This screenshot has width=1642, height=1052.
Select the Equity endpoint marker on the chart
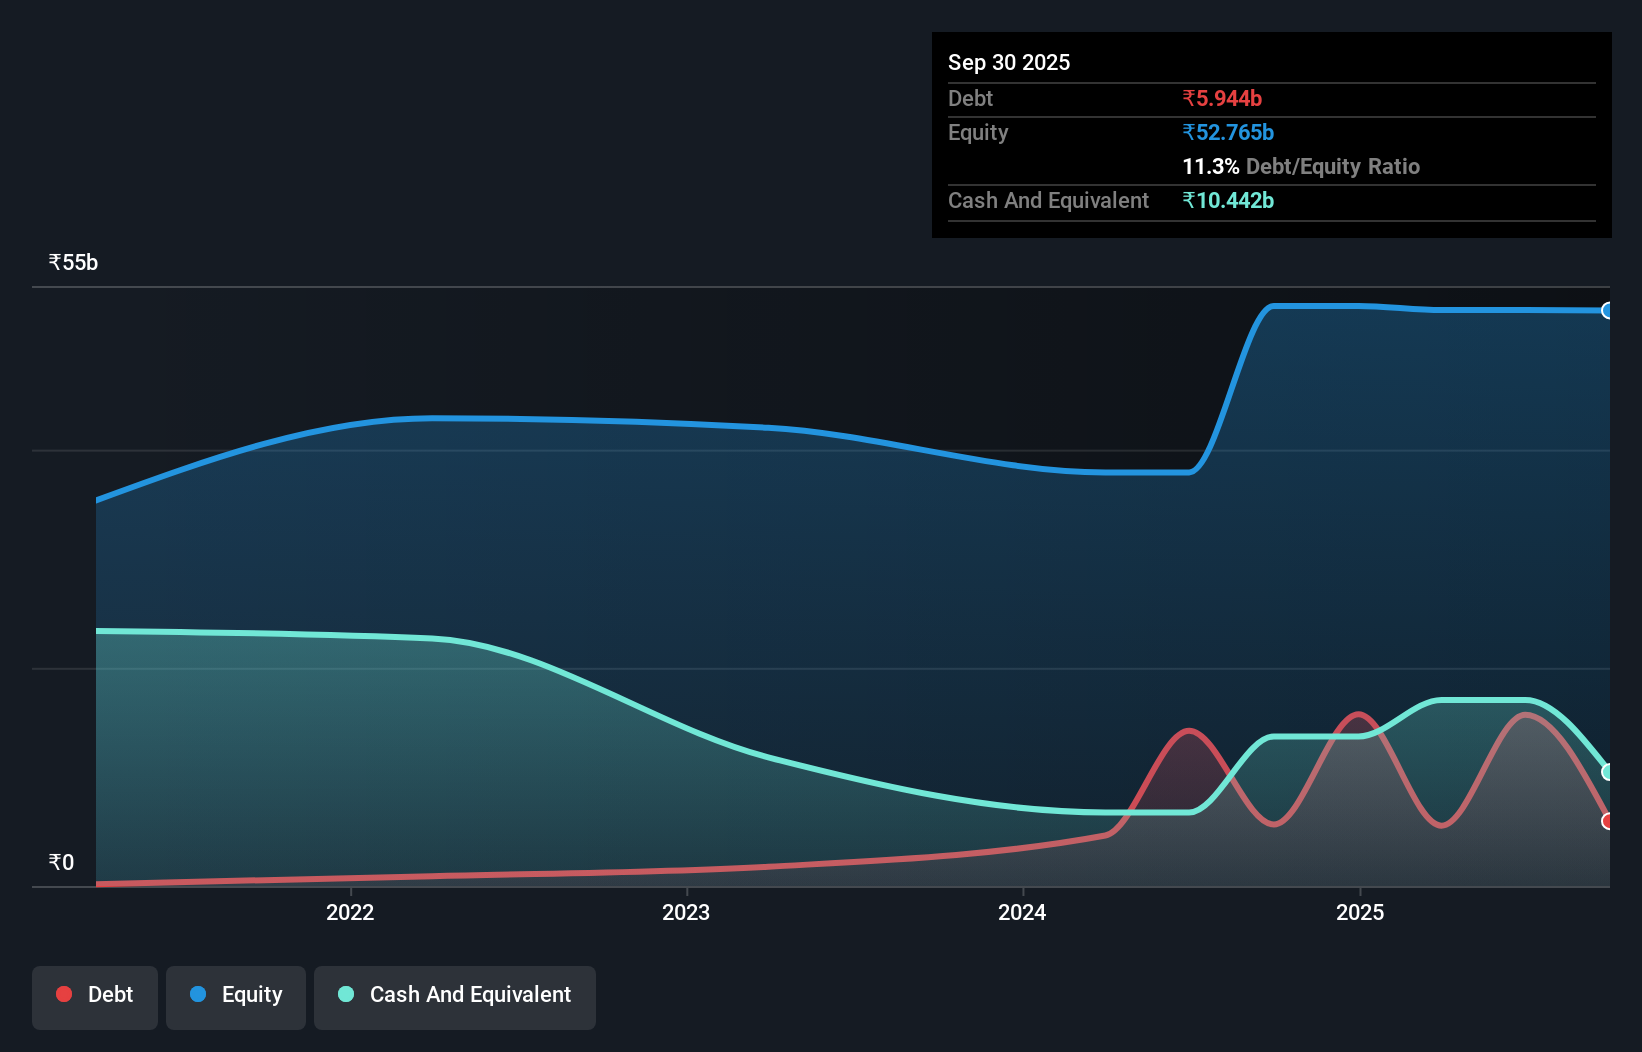[1607, 310]
